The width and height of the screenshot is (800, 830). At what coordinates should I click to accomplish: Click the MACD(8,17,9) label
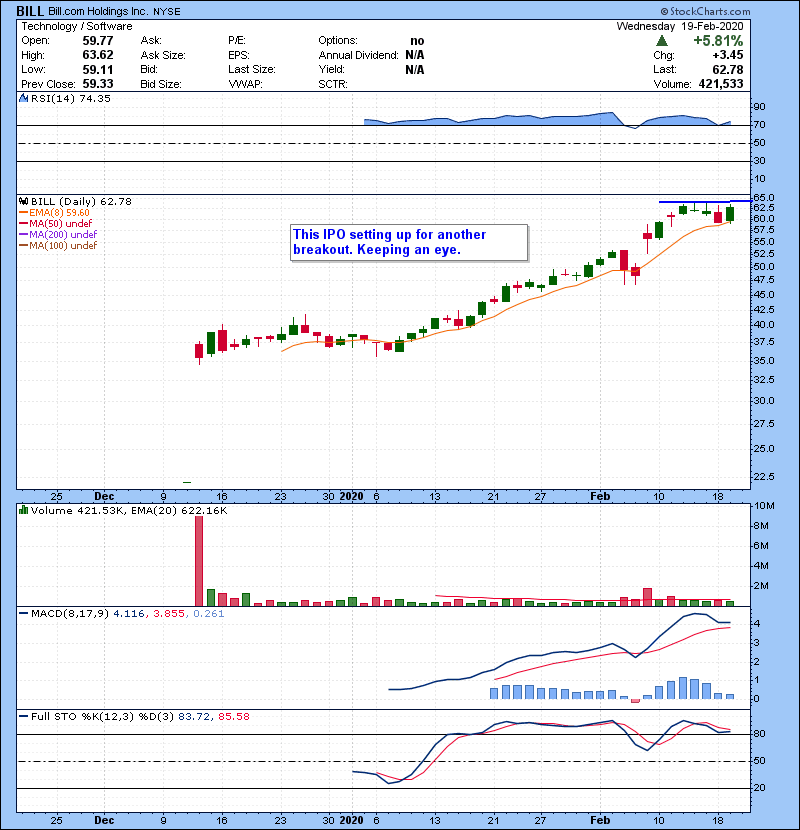[x=69, y=614]
